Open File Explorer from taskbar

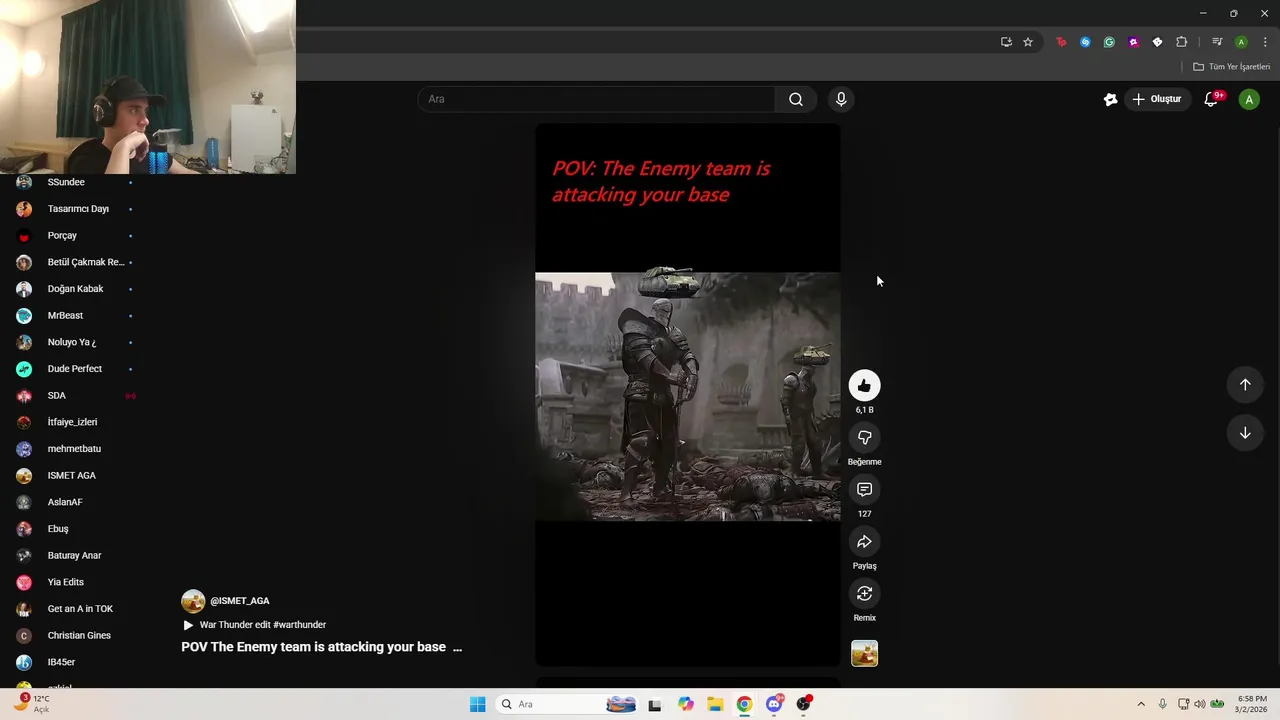coord(715,704)
